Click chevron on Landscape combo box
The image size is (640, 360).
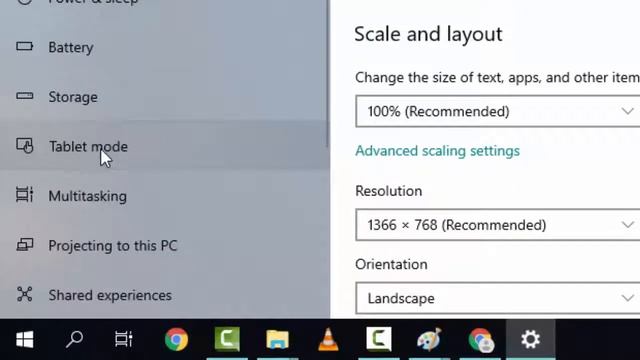[x=627, y=298]
